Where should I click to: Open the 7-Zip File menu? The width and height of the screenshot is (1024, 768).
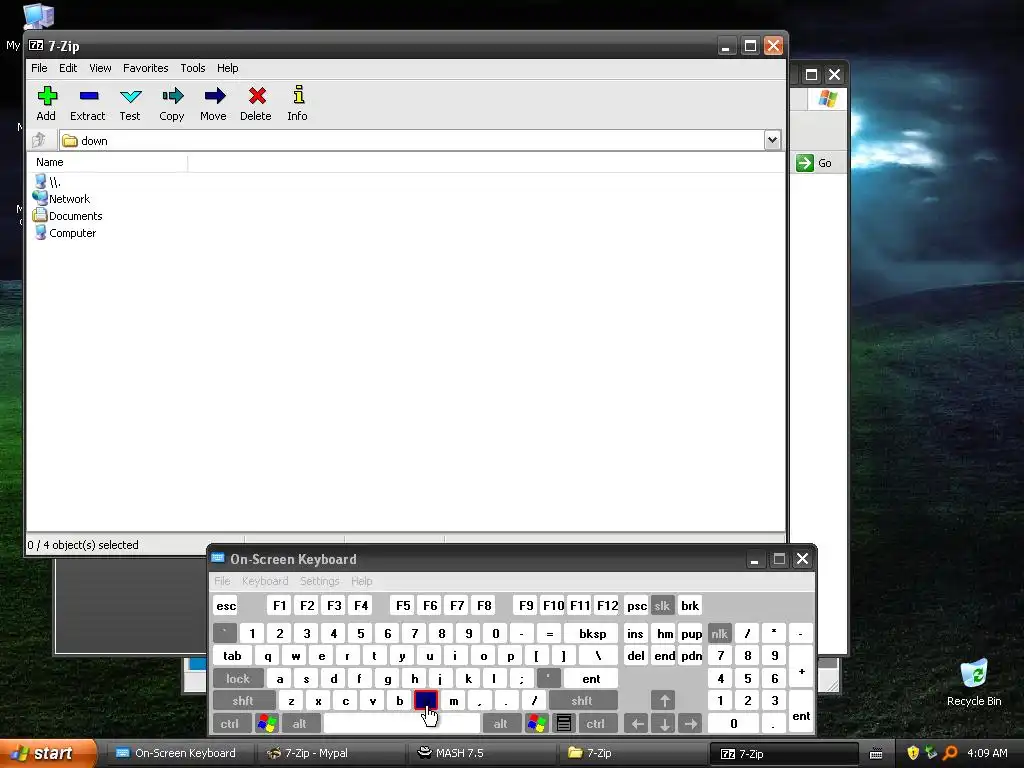pos(39,68)
